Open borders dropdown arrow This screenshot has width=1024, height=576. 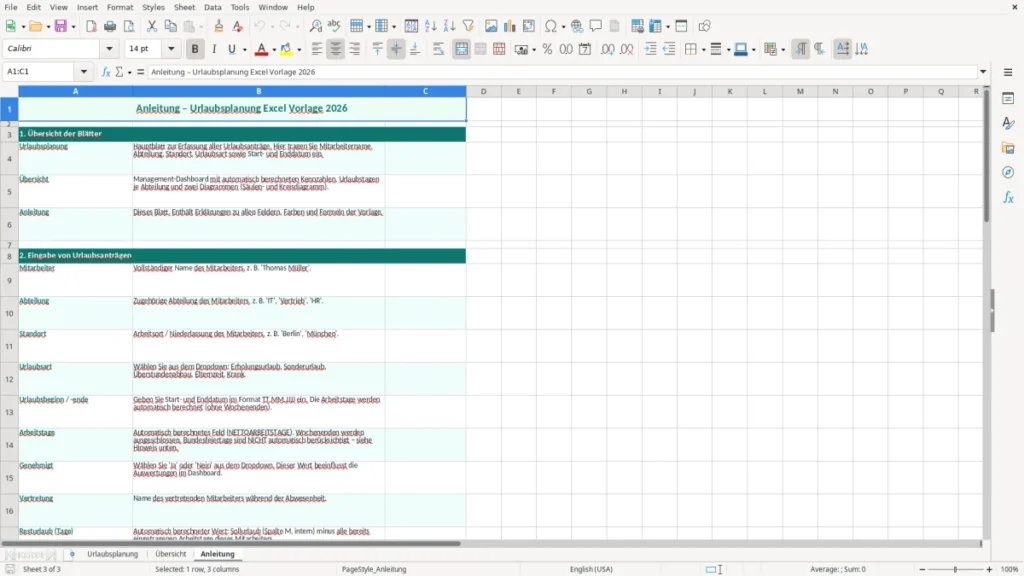(703, 49)
